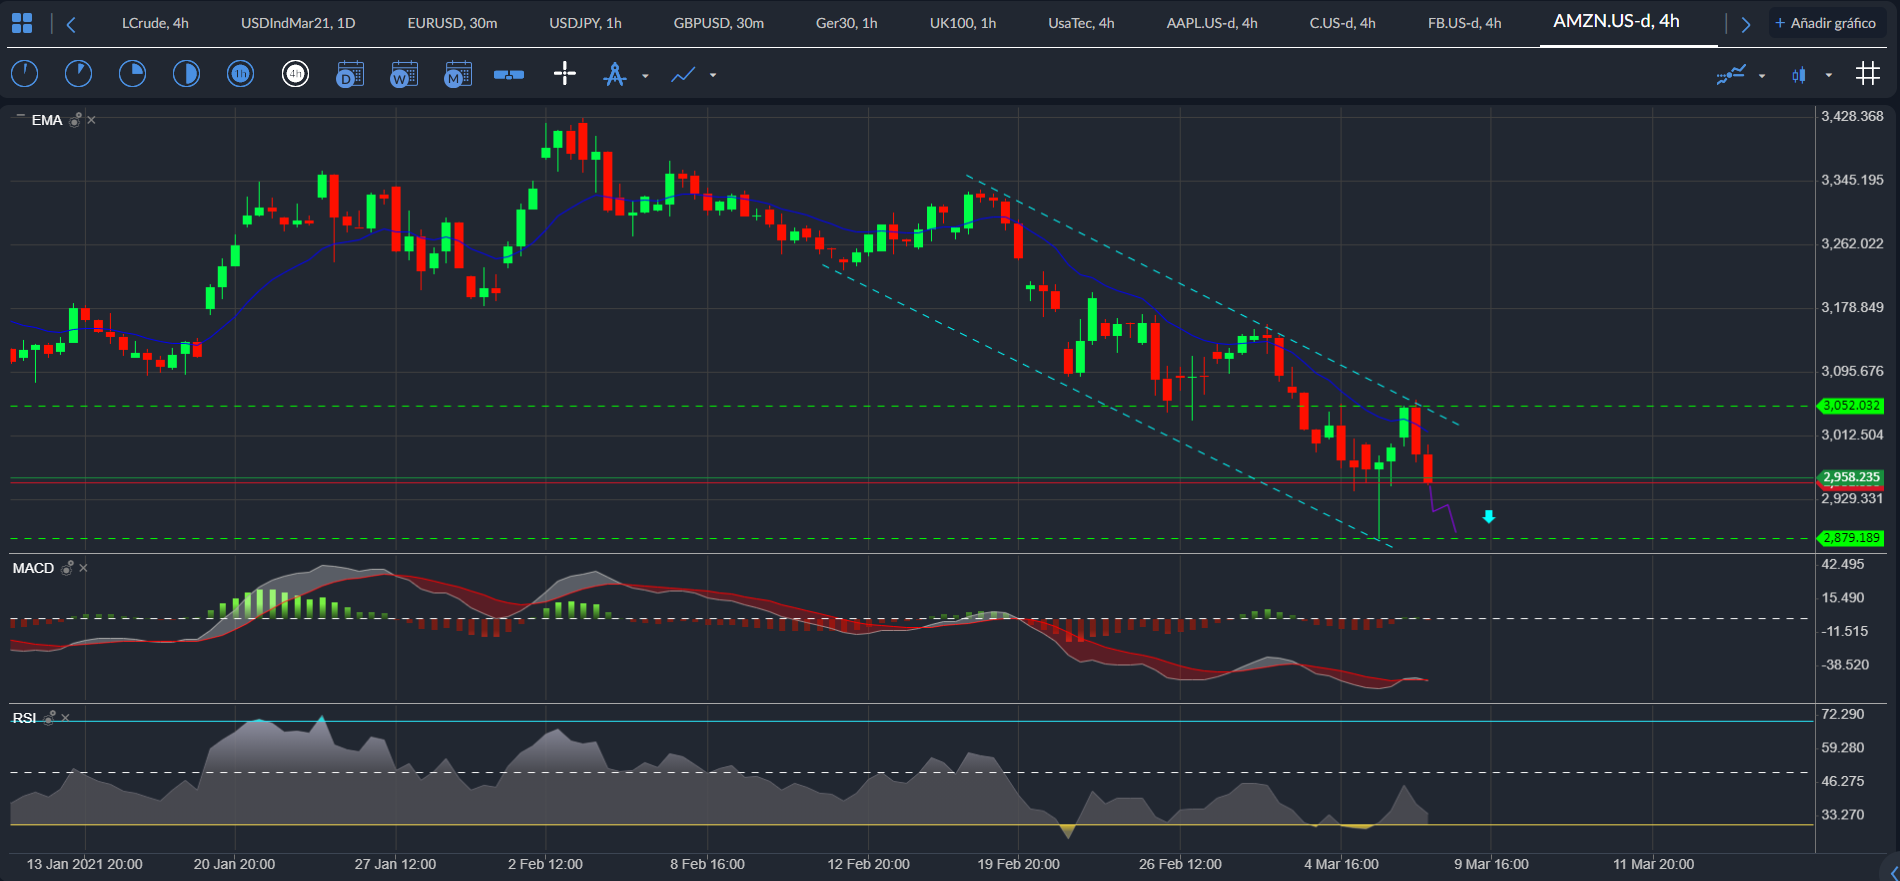
Task: Remove the RSI indicator
Action: pos(66,718)
